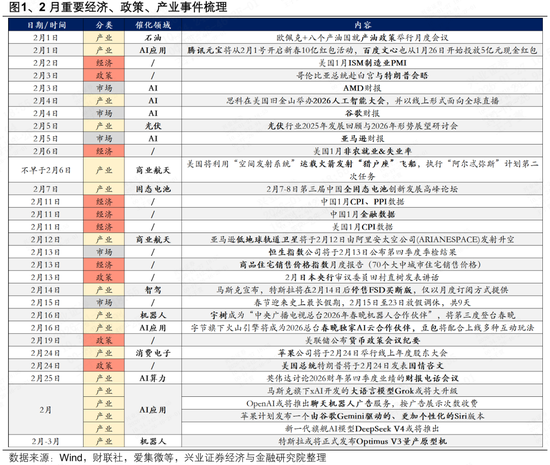Screen dimensions: 550x465
Task: Select the AI算力 domain cell
Action: [153, 379]
